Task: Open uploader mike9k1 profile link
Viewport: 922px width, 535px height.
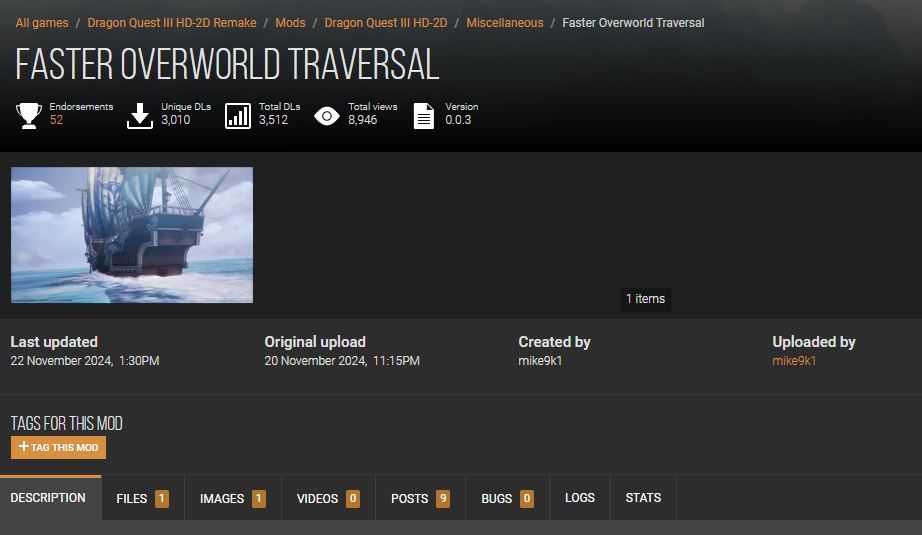Action: 794,361
